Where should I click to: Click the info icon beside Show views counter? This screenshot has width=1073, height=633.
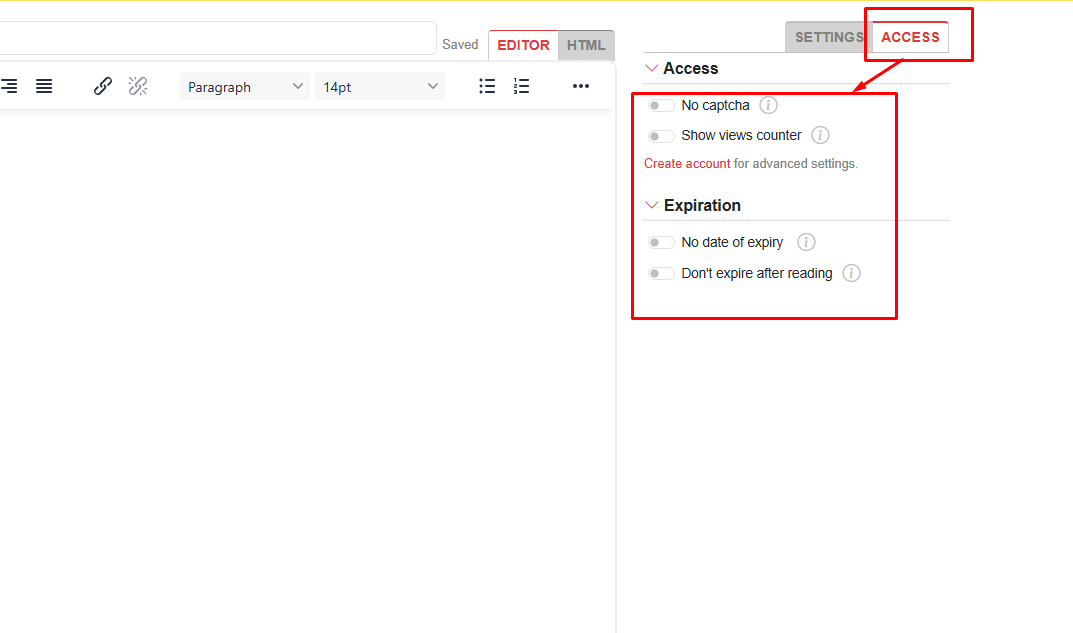pyautogui.click(x=820, y=135)
